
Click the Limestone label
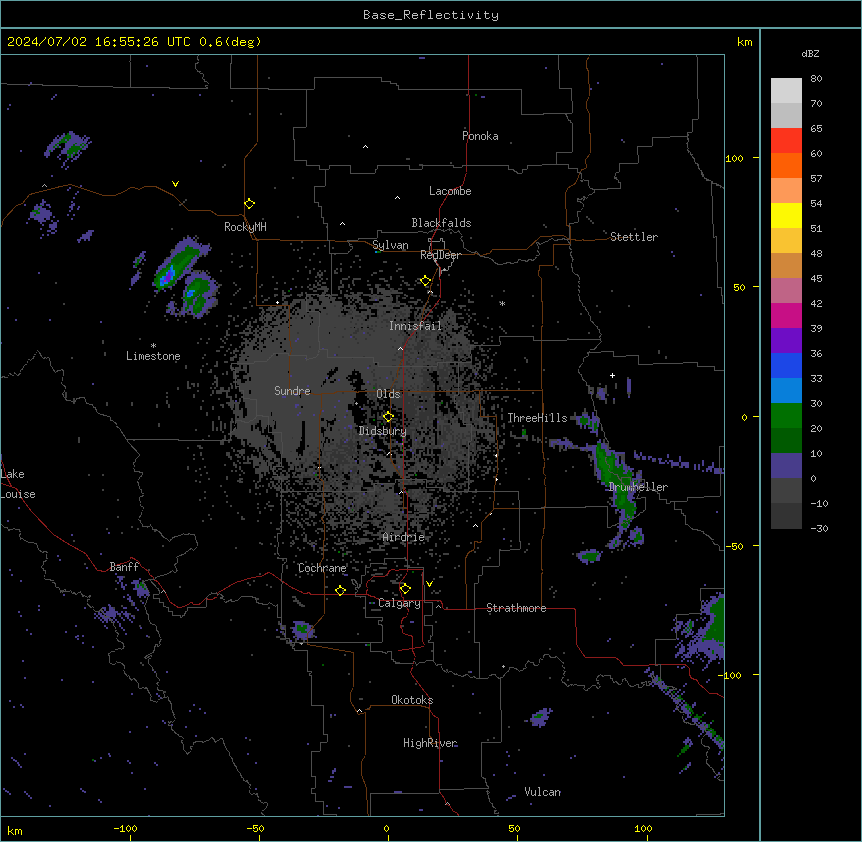153,356
